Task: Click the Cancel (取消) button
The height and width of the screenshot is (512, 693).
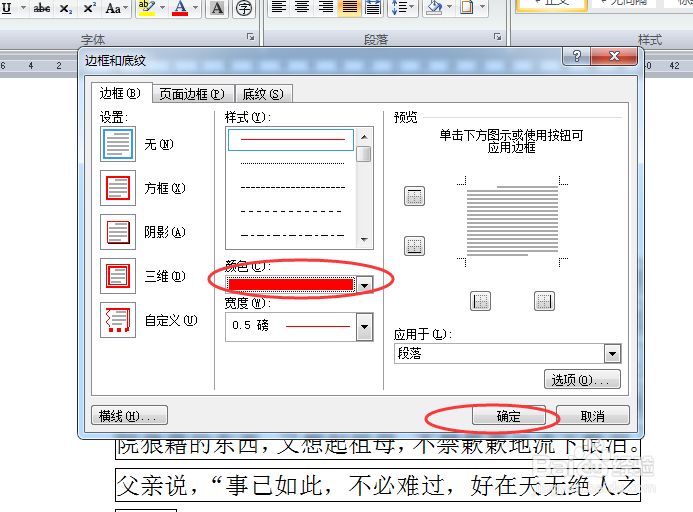Action: pyautogui.click(x=592, y=416)
